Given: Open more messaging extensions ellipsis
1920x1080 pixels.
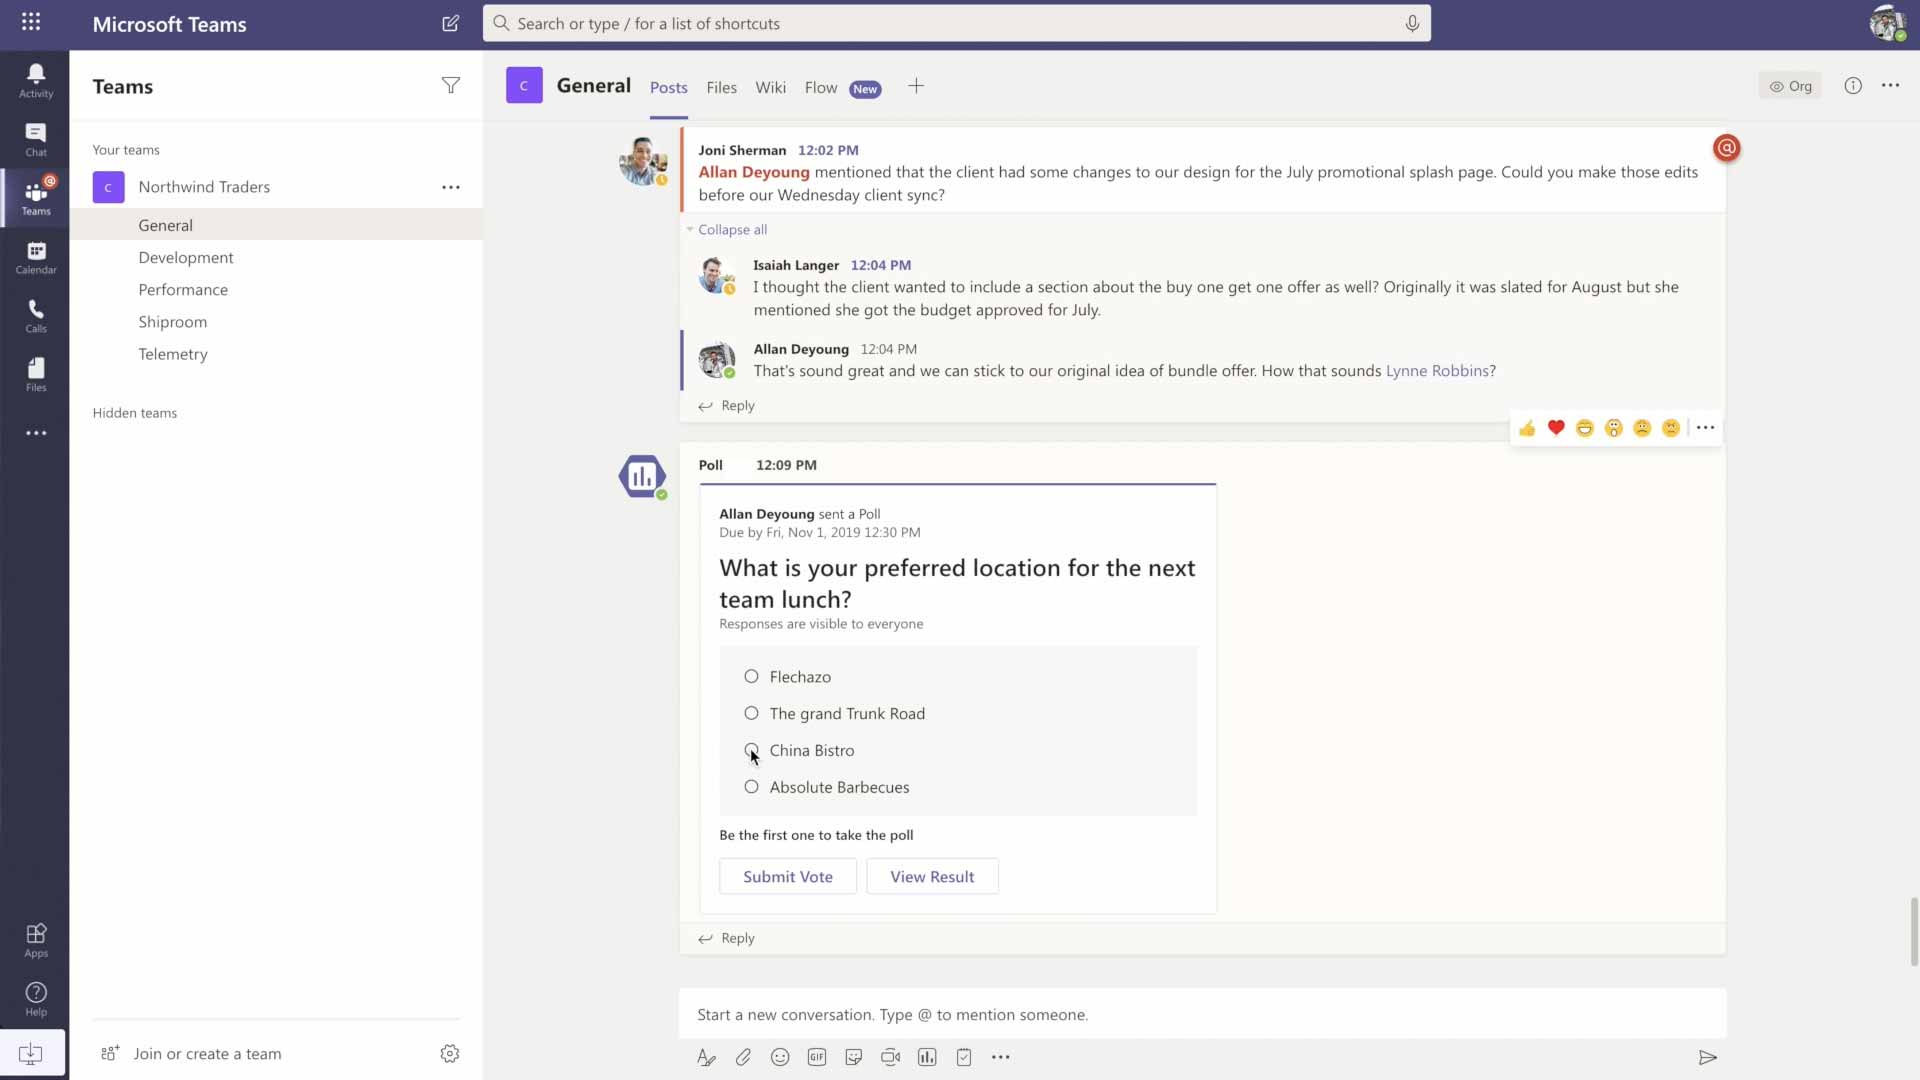Looking at the screenshot, I should point(1001,1057).
